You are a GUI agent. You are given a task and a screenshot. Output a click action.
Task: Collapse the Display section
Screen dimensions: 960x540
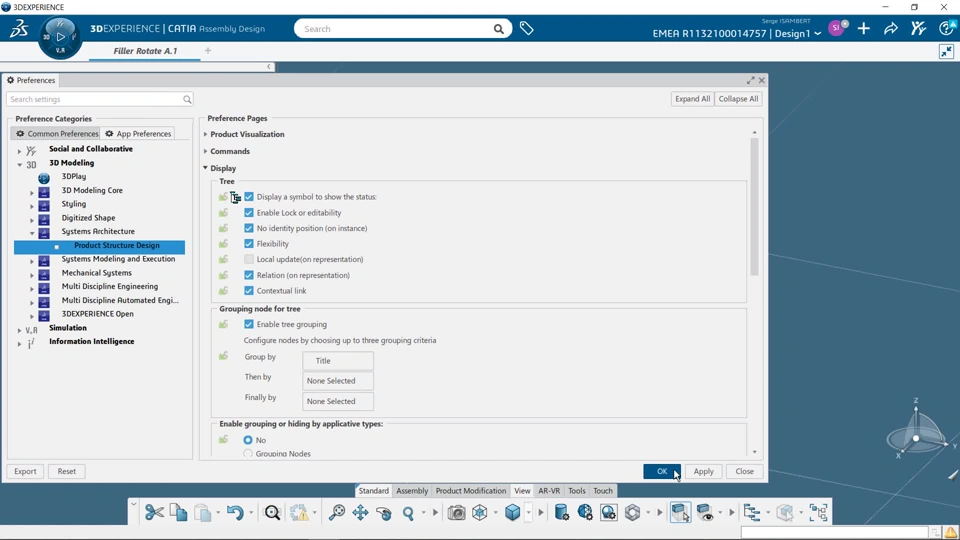(206, 168)
